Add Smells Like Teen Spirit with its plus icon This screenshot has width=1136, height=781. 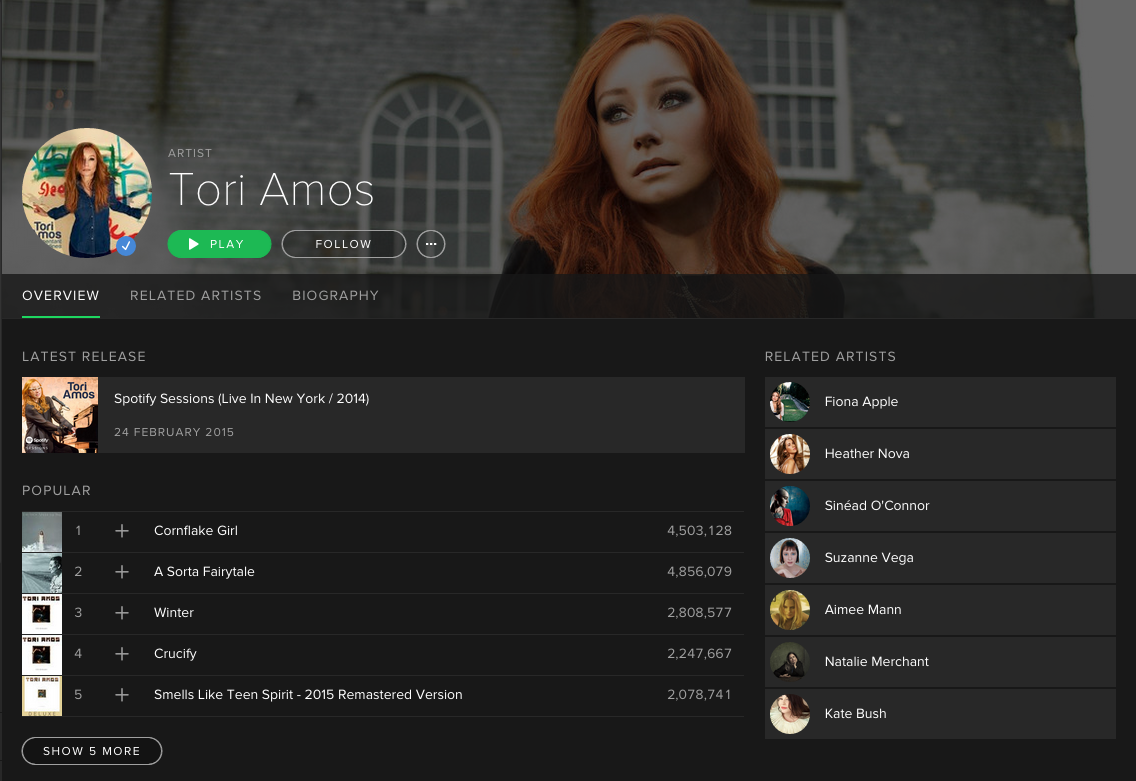tap(122, 695)
